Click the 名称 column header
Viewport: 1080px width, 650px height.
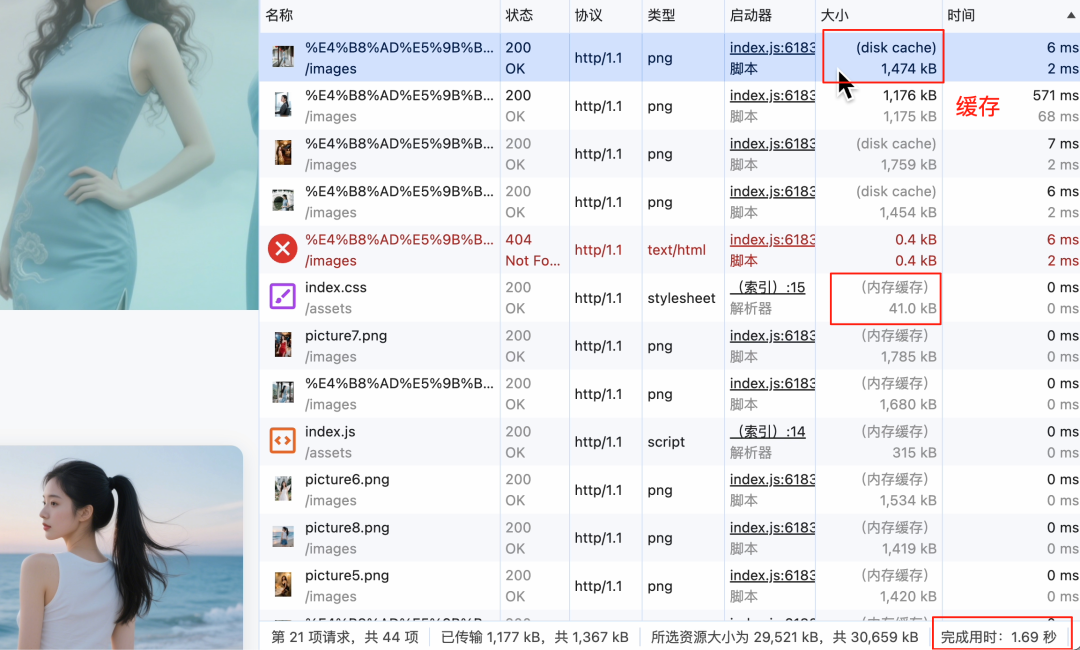pyautogui.click(x=278, y=14)
